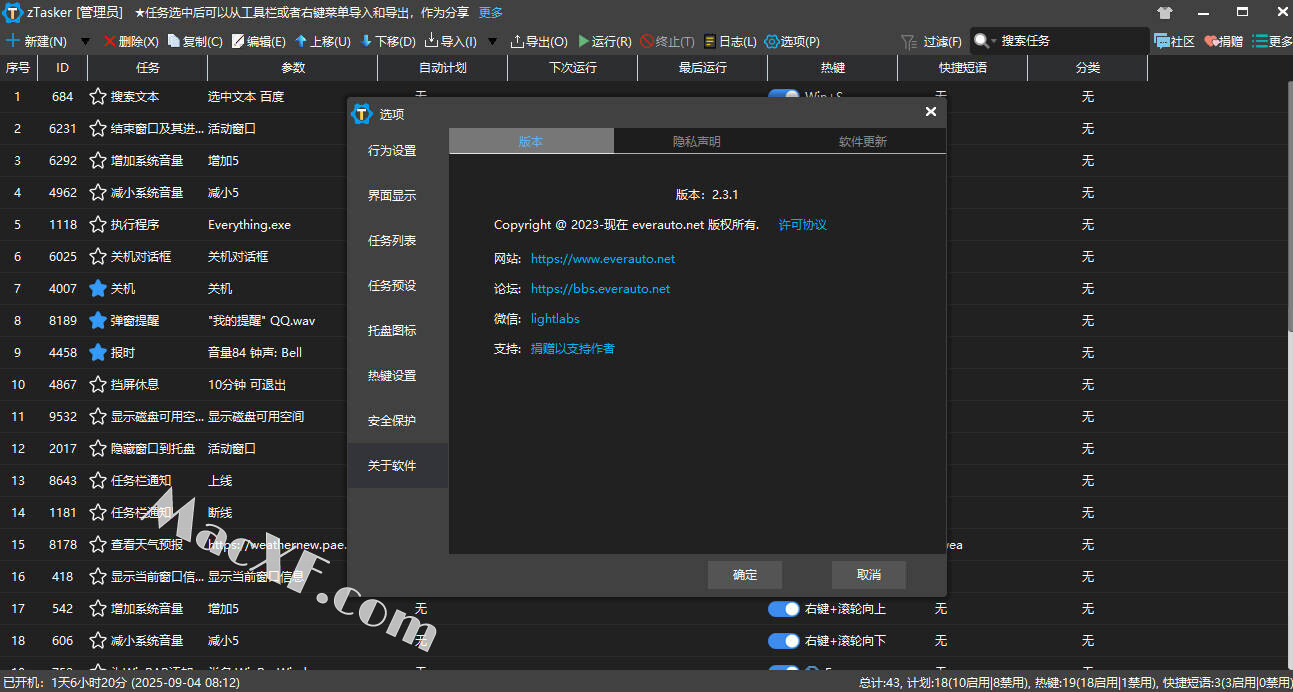The image size is (1293, 692).
Task: Sort by the ID column header
Action: click(63, 68)
